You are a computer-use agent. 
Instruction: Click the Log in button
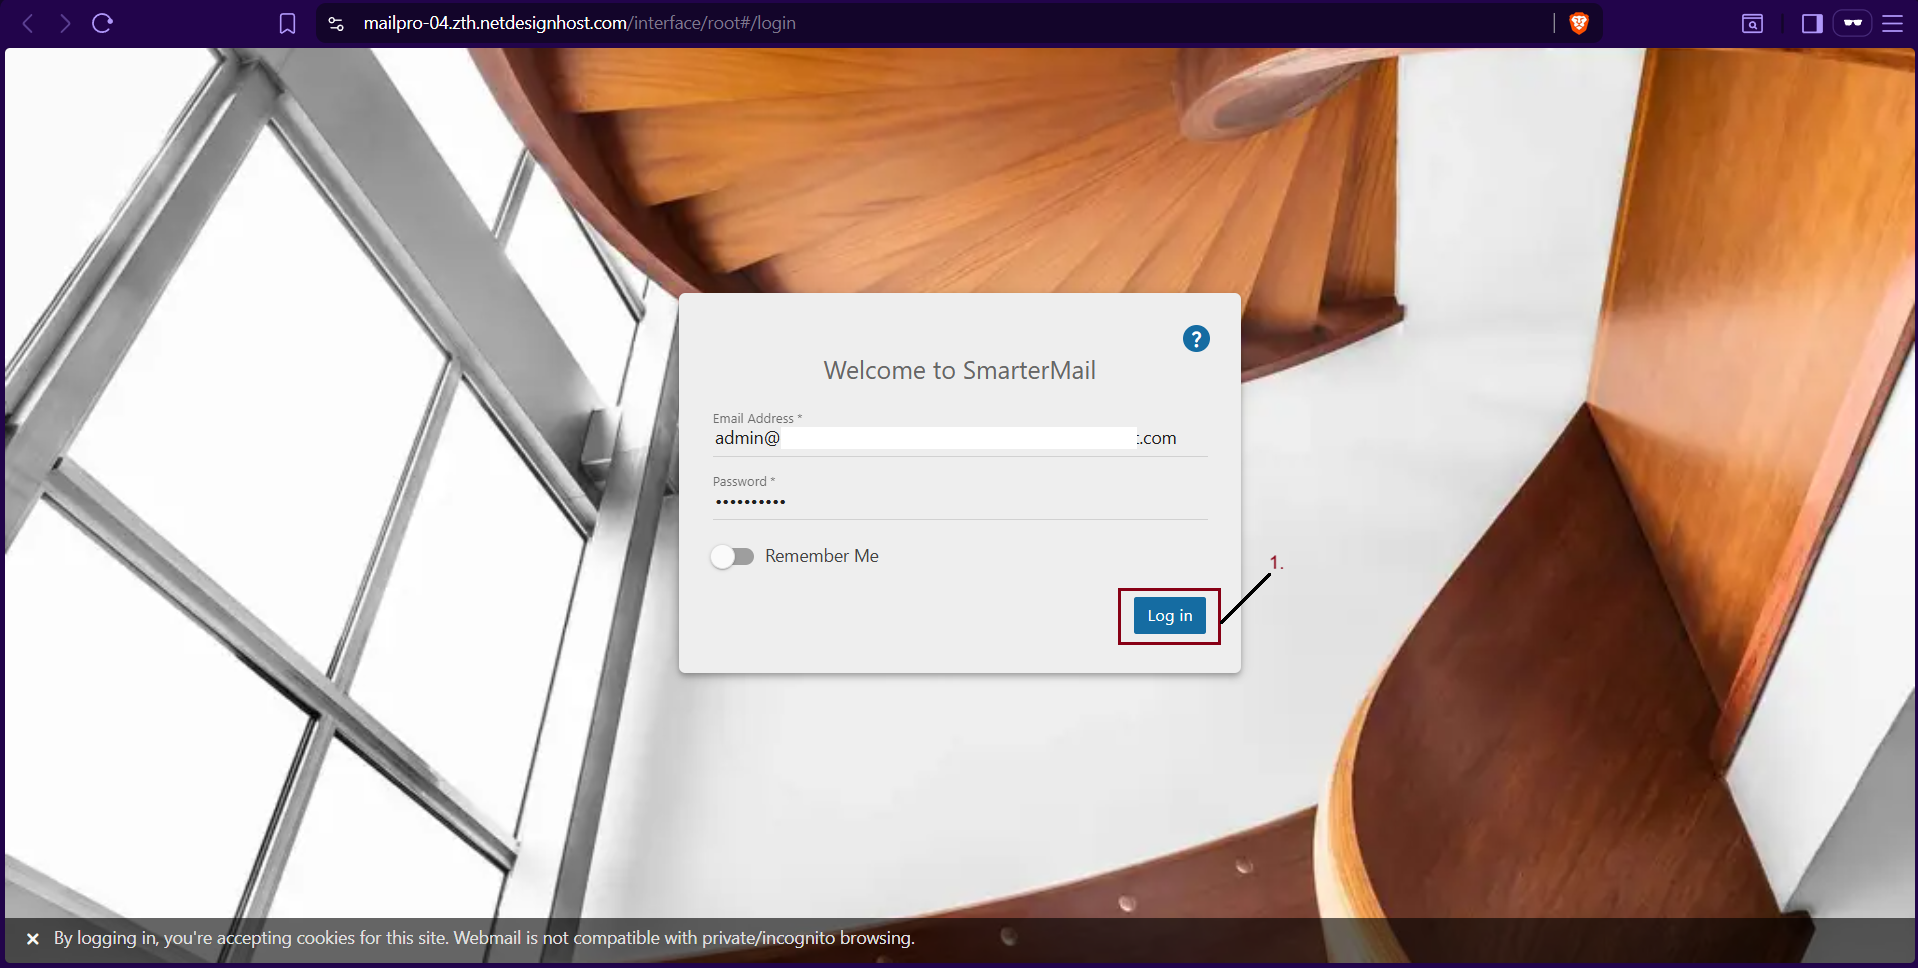point(1169,616)
